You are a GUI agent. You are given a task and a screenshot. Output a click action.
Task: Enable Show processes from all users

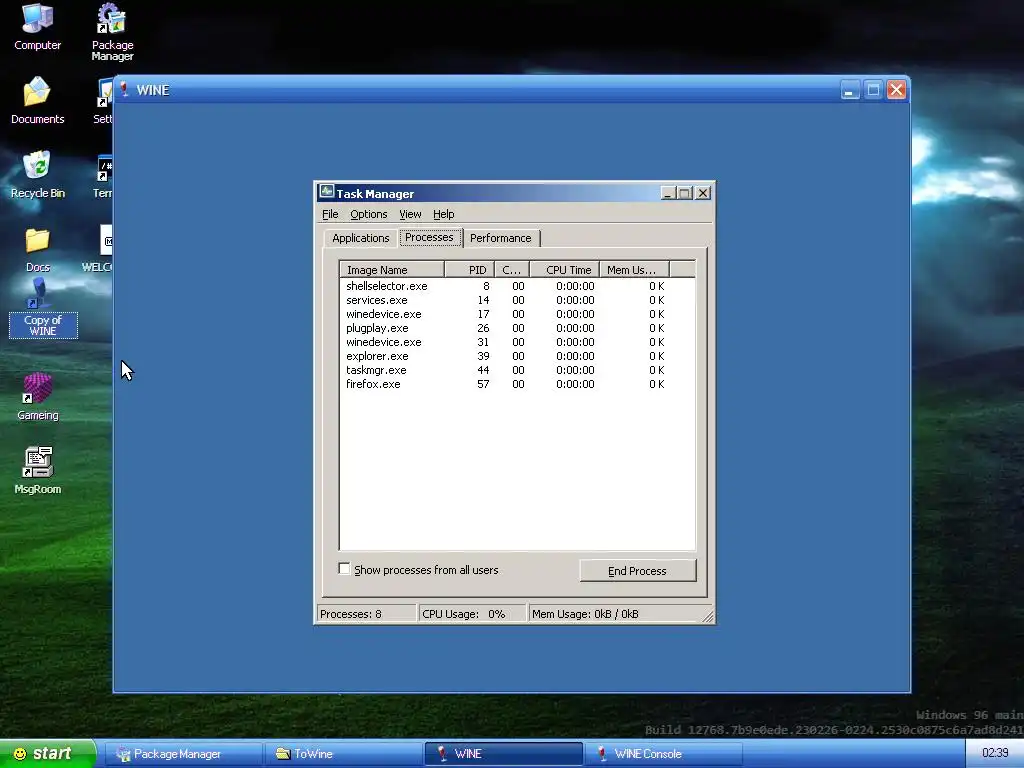pos(344,569)
